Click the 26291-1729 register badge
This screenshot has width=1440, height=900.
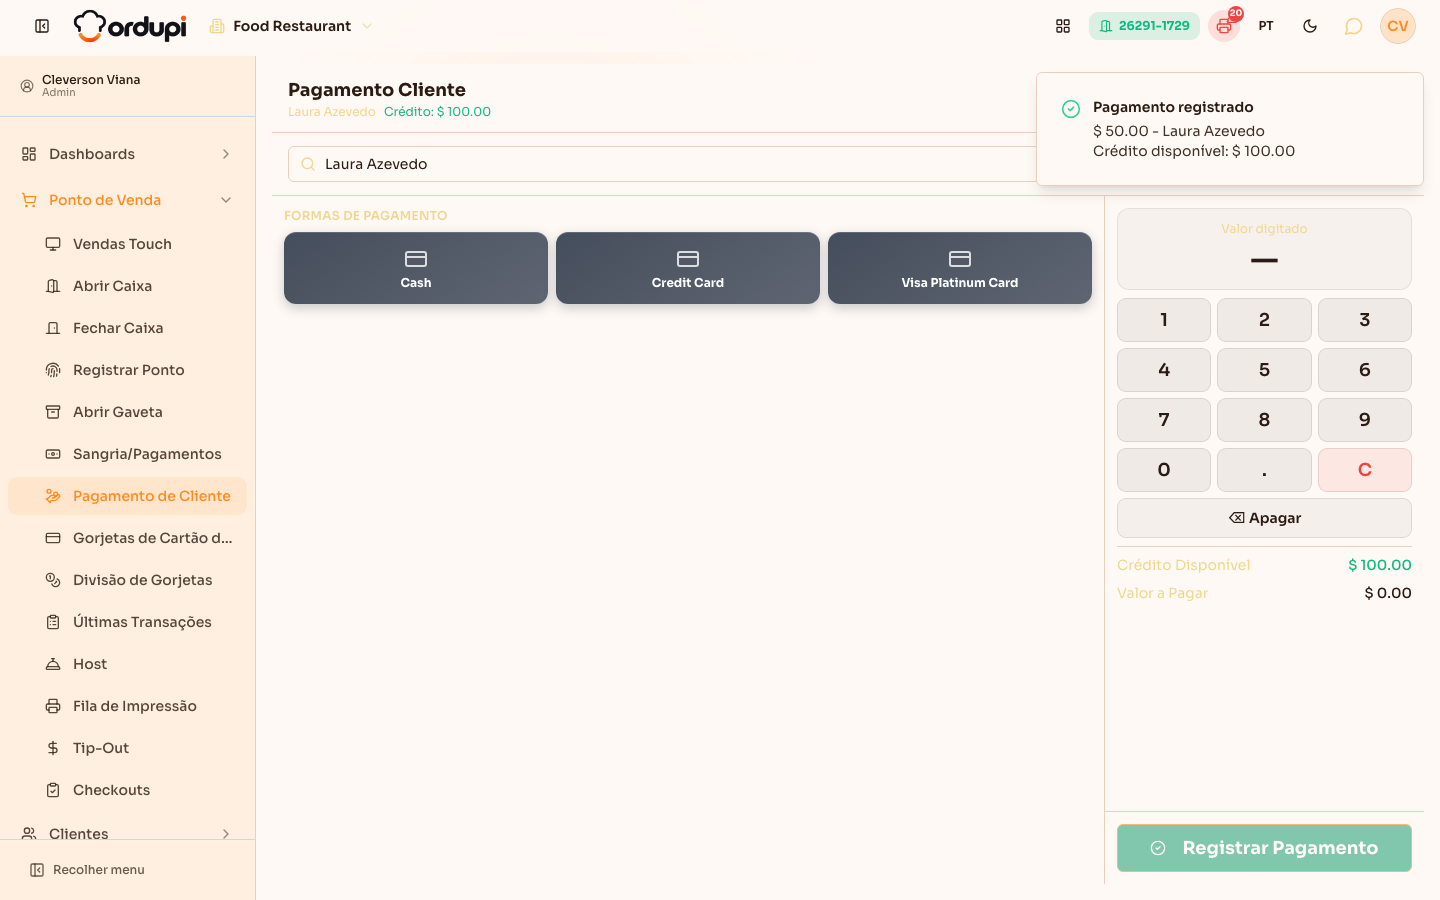[1144, 26]
